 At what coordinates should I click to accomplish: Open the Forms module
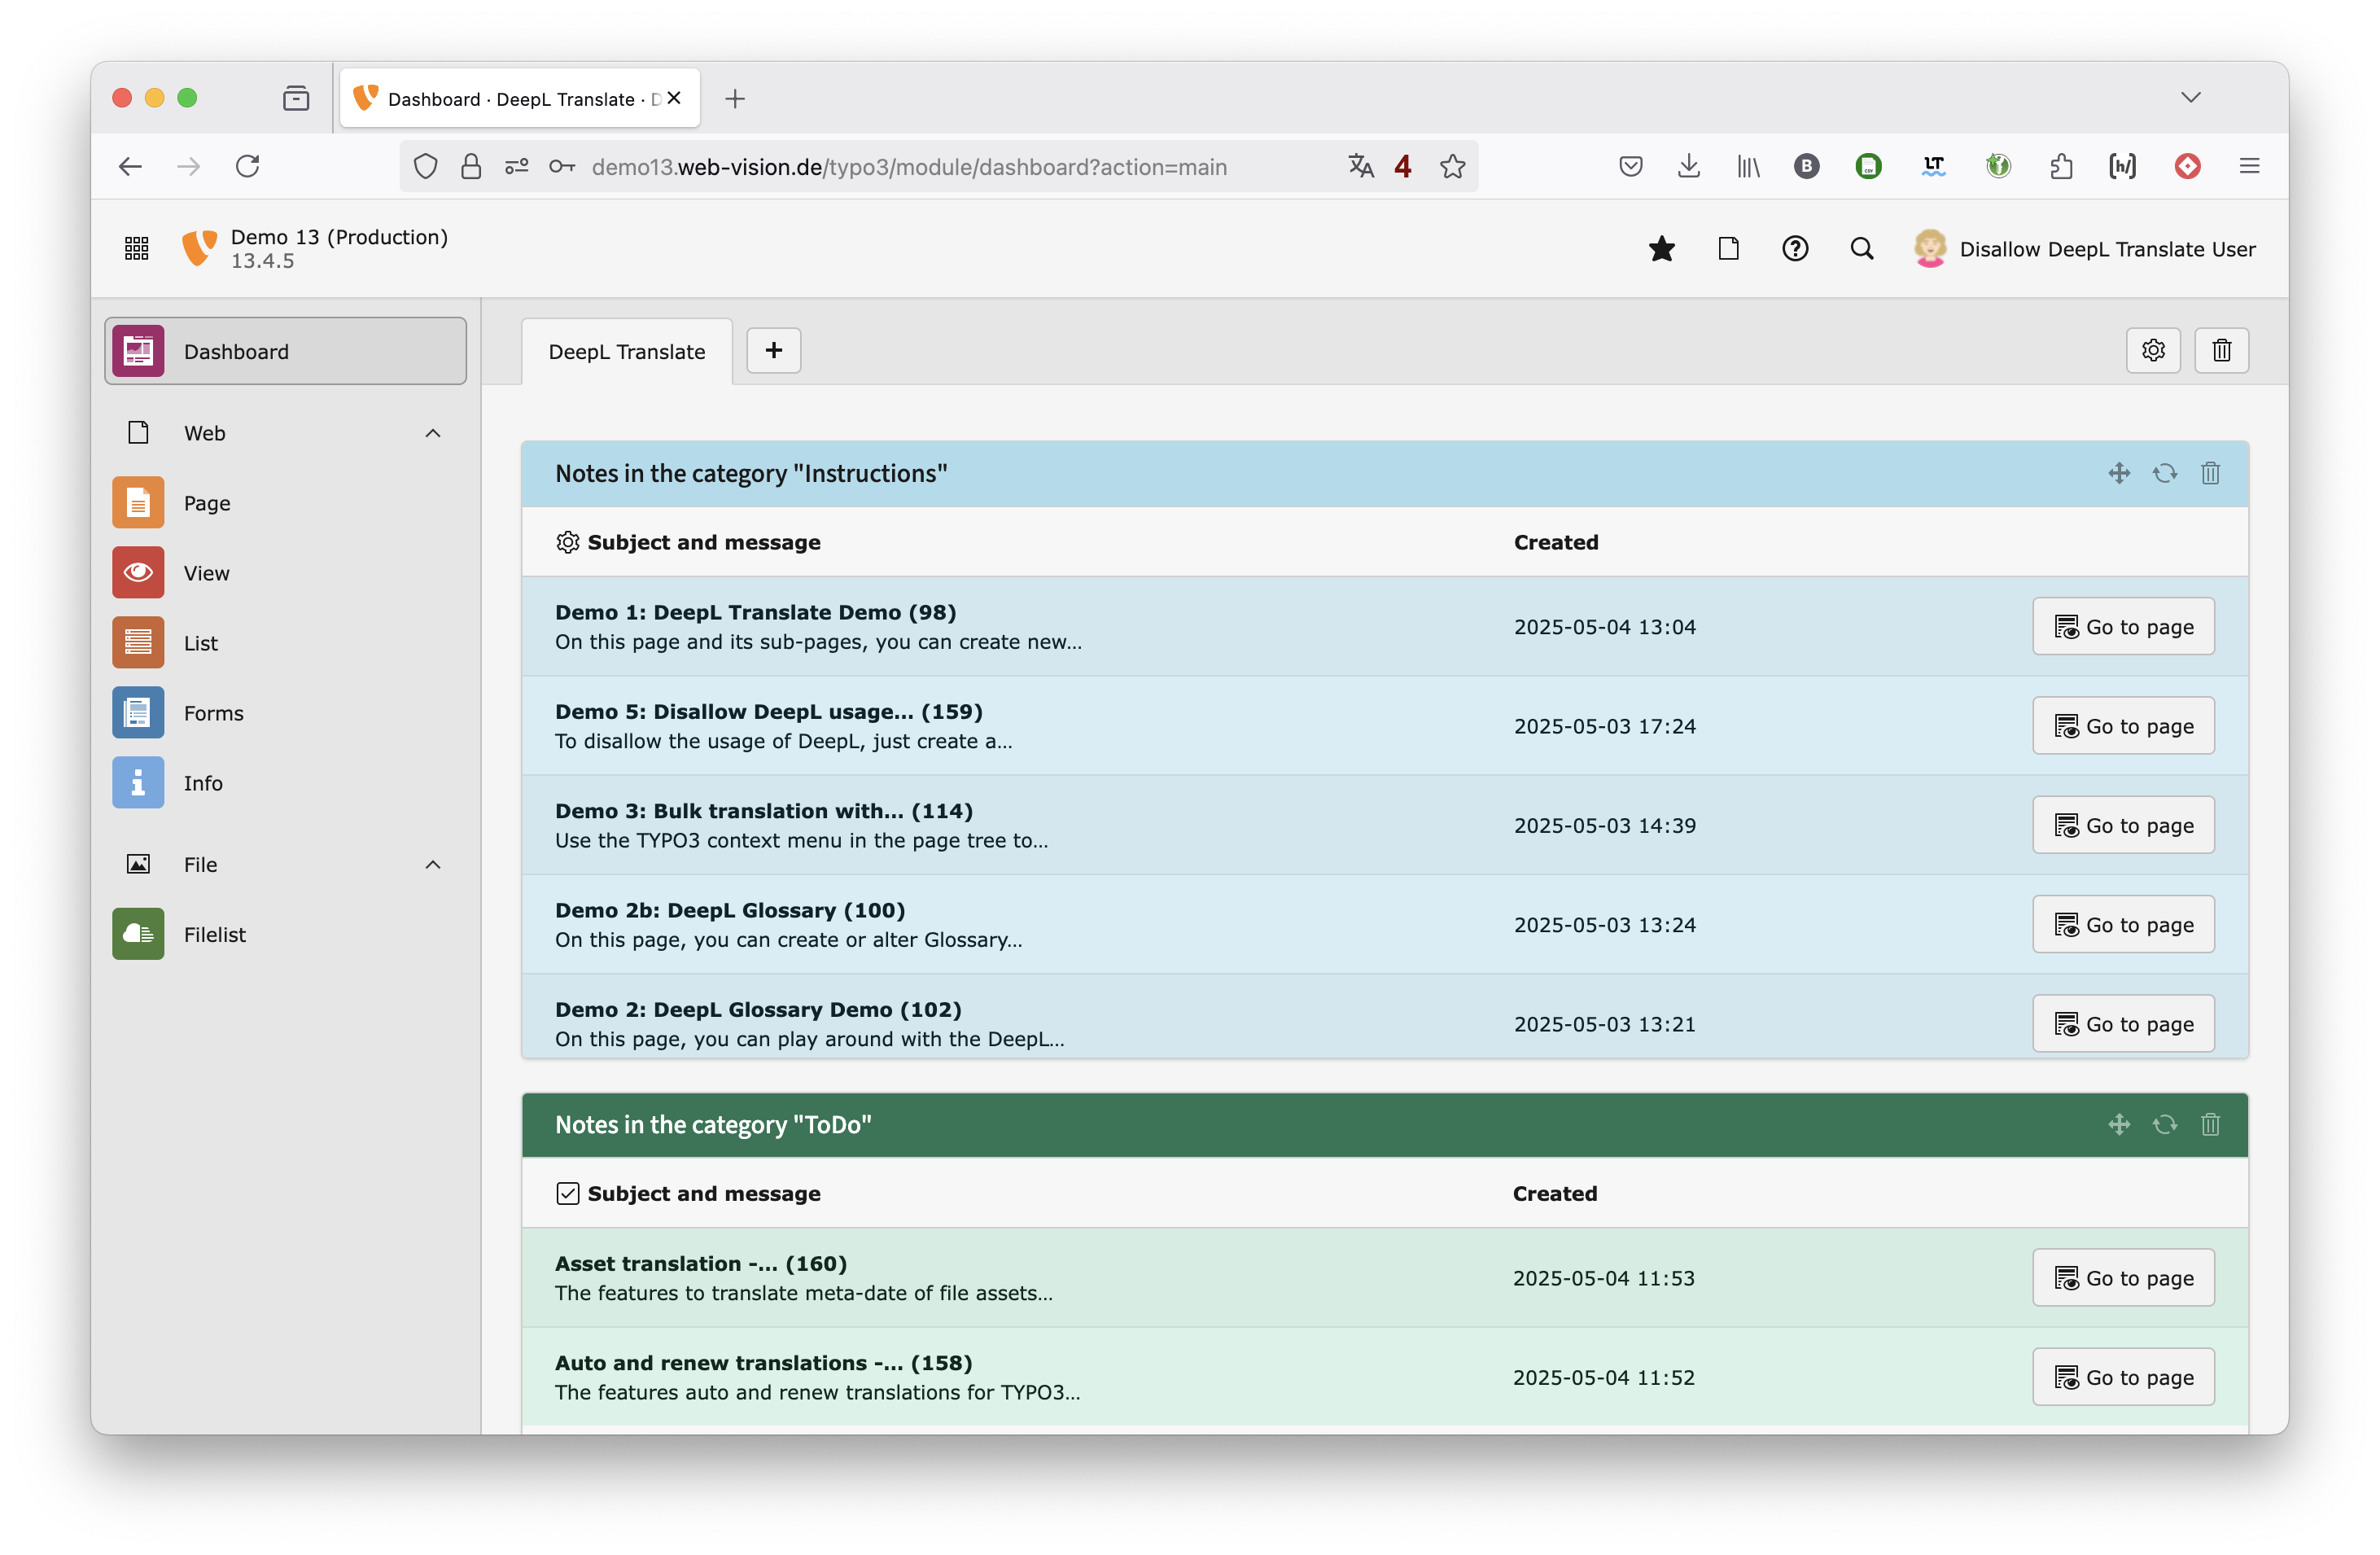[x=286, y=713]
